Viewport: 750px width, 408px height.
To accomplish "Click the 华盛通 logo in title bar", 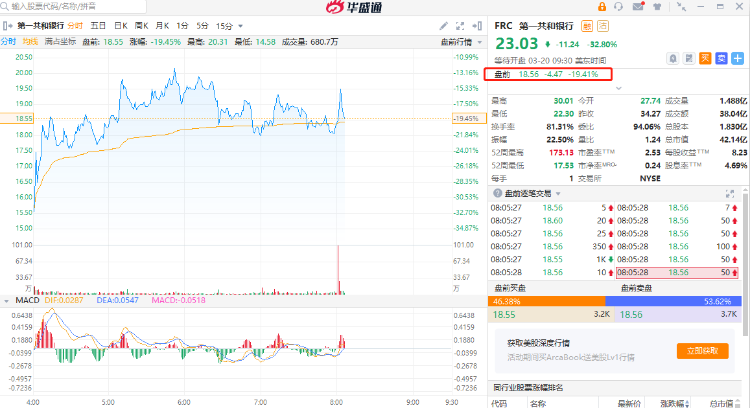I will pos(354,7).
